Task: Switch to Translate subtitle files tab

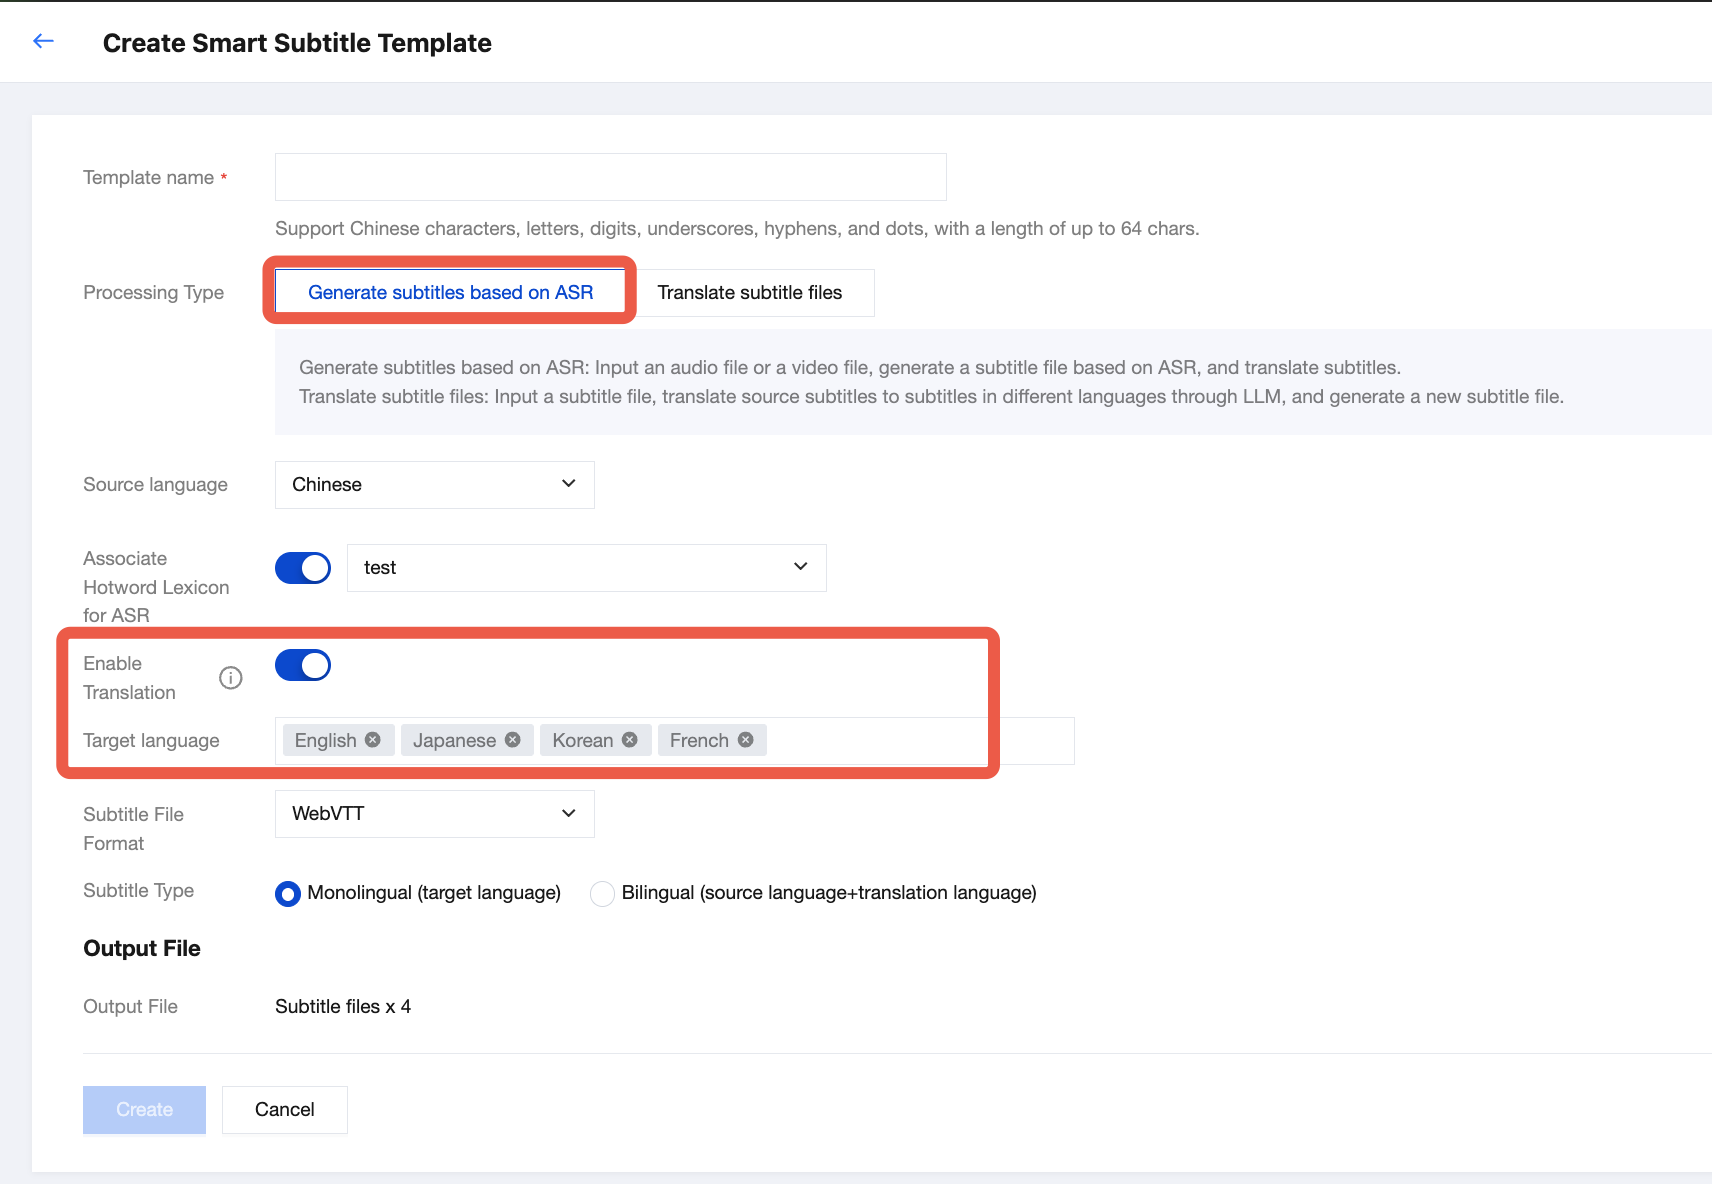Action: [x=750, y=293]
